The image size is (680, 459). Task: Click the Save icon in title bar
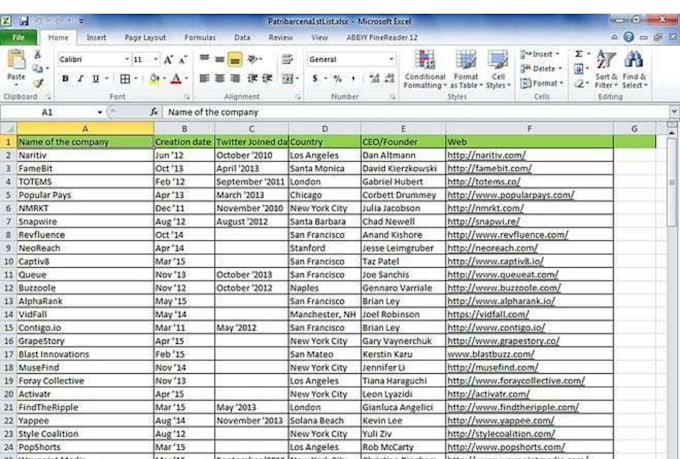tap(24, 20)
